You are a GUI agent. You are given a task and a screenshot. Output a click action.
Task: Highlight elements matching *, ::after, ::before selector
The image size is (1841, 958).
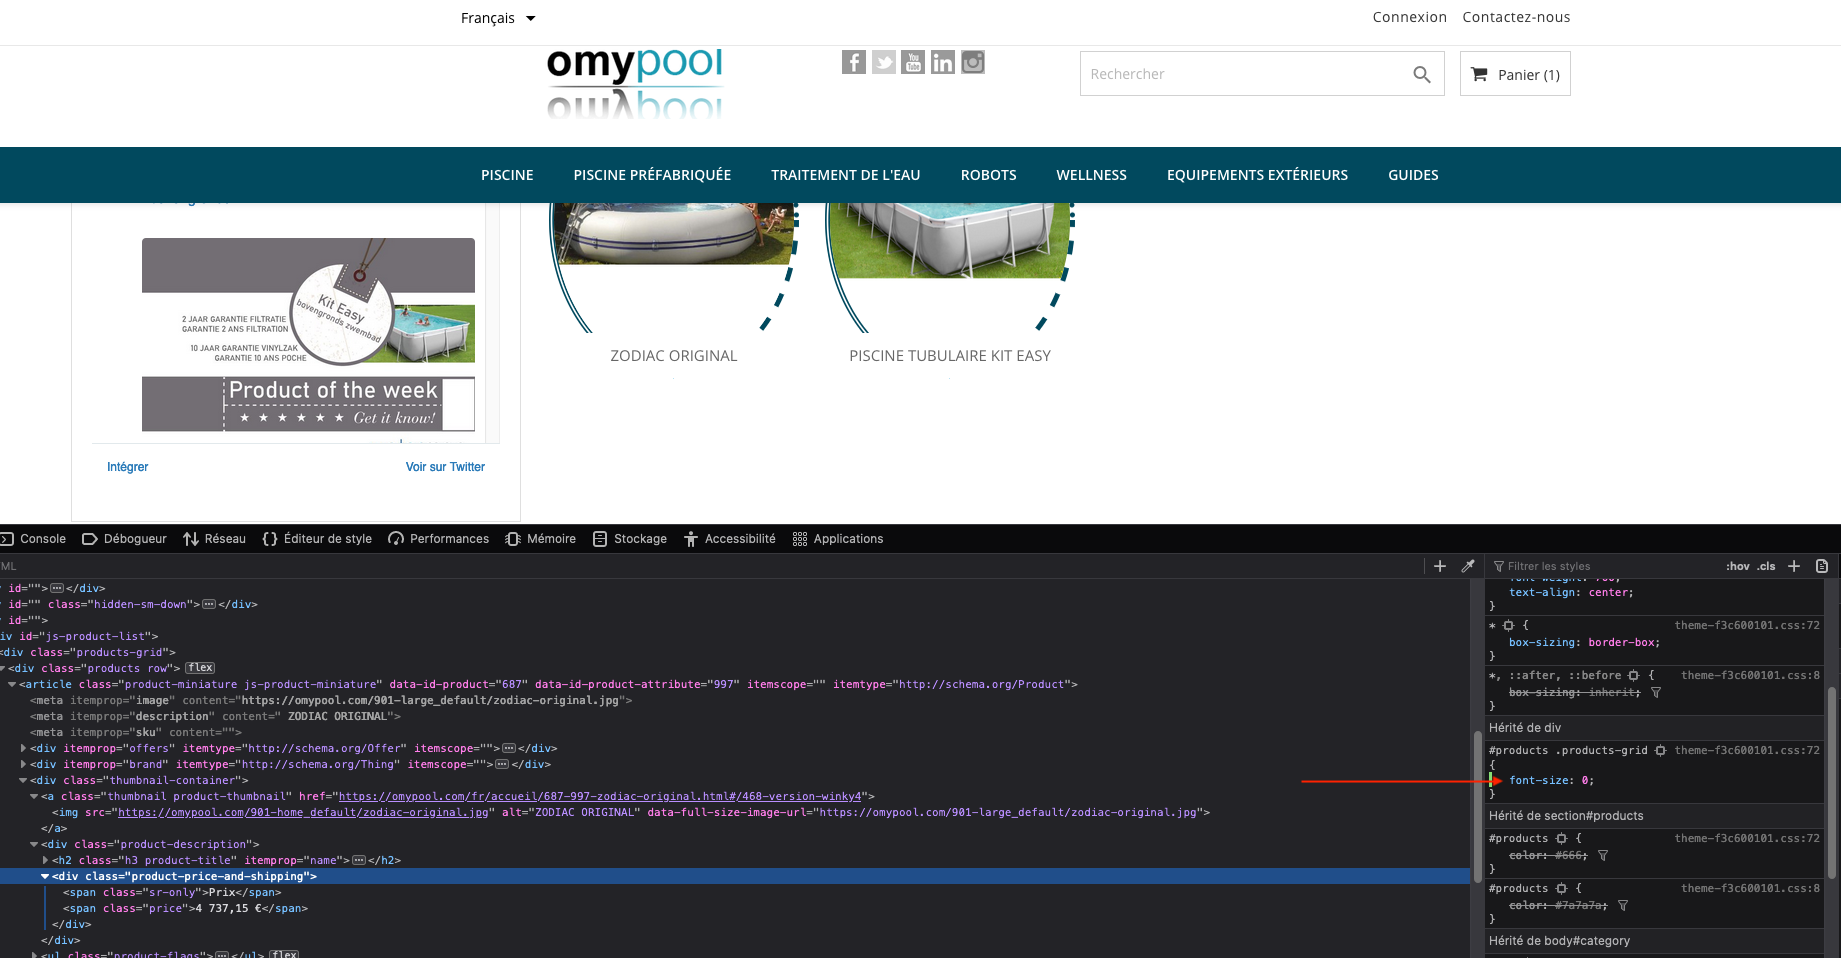(x=1634, y=675)
